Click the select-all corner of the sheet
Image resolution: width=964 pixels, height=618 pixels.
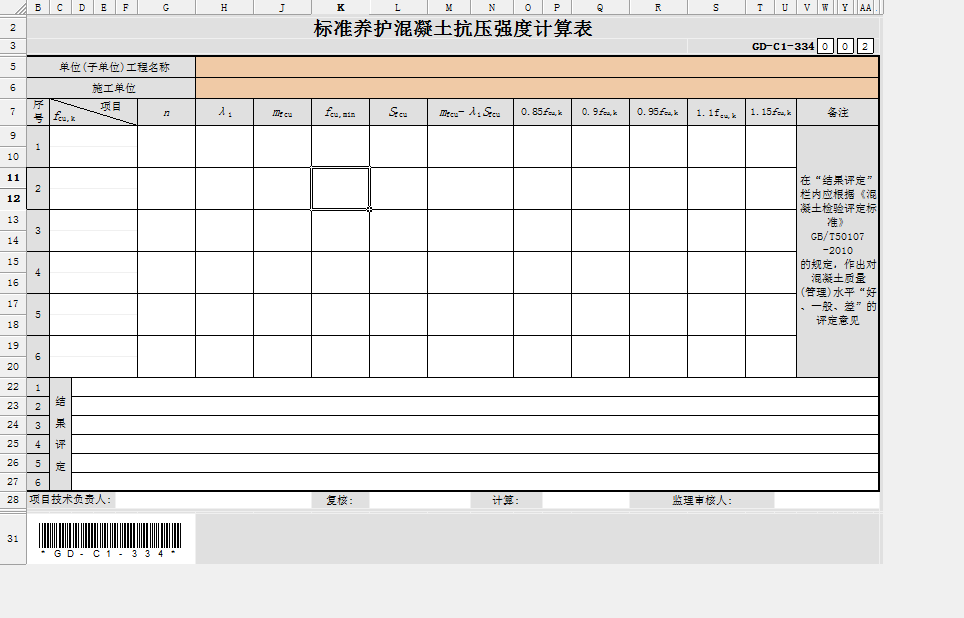[12, 7]
